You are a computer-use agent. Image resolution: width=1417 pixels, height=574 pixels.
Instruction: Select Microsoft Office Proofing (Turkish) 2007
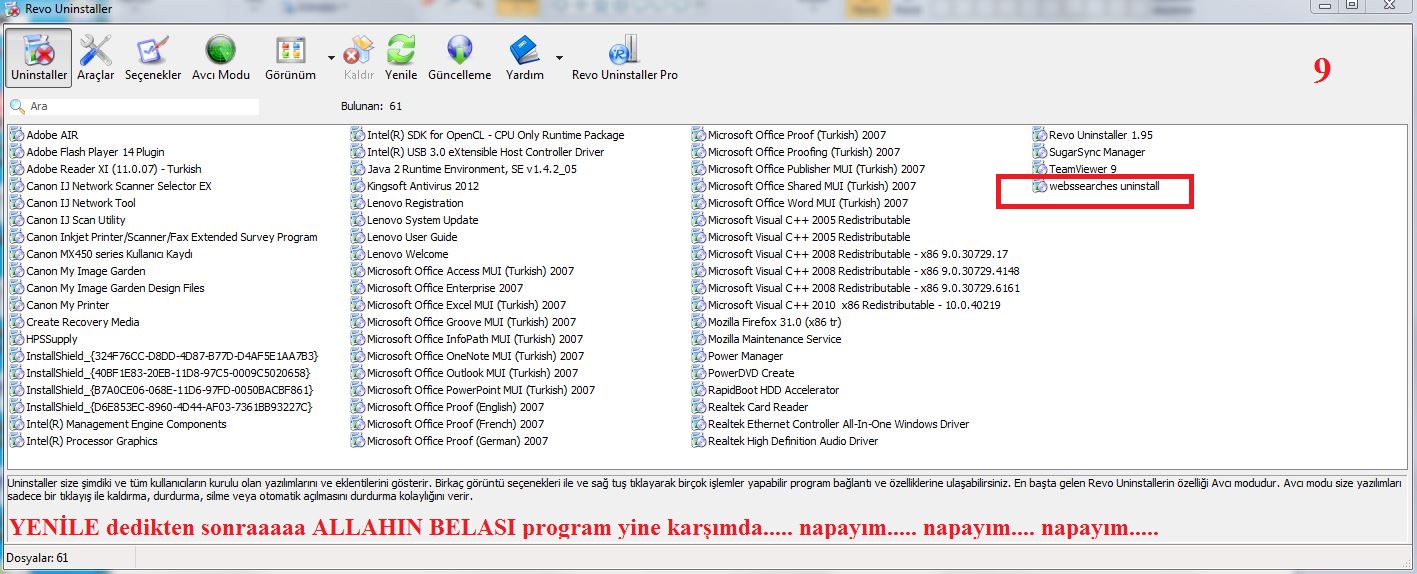pos(796,152)
